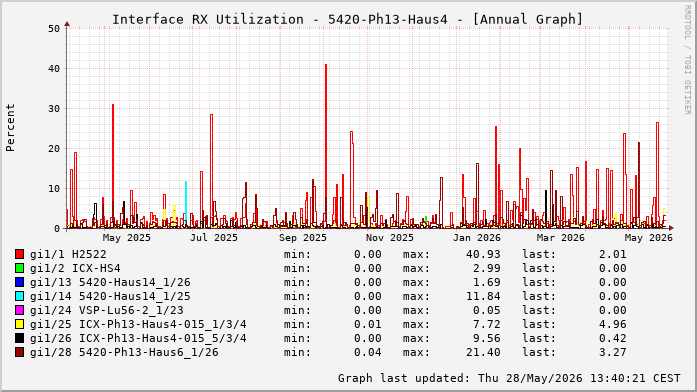Click the red gi1/1 H2522 legend swatch
This screenshot has width=697, height=392.
click(x=20, y=254)
